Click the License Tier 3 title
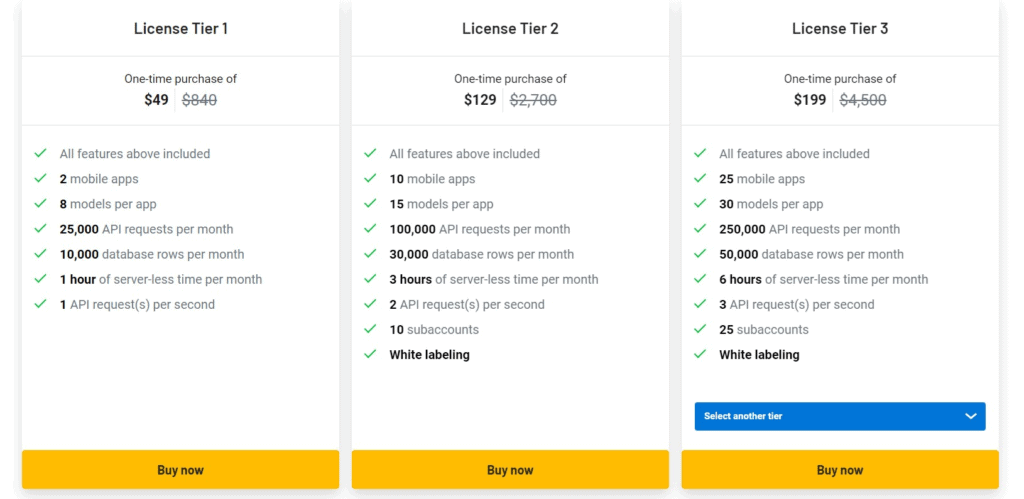Screen dimensions: 1024x499 point(840,29)
